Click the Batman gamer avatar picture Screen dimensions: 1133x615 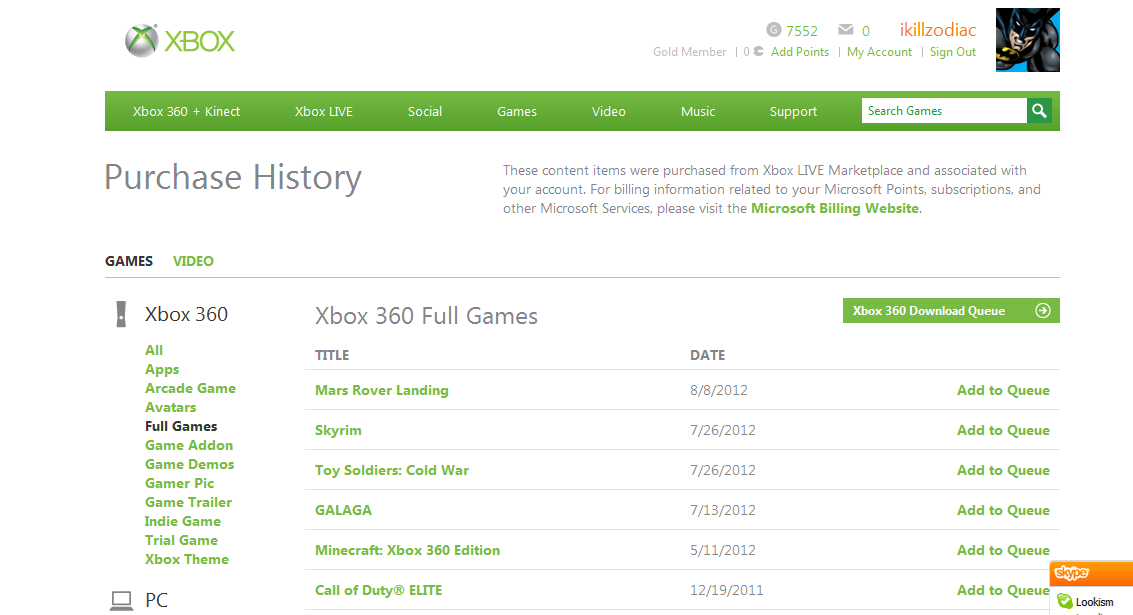pos(1027,41)
